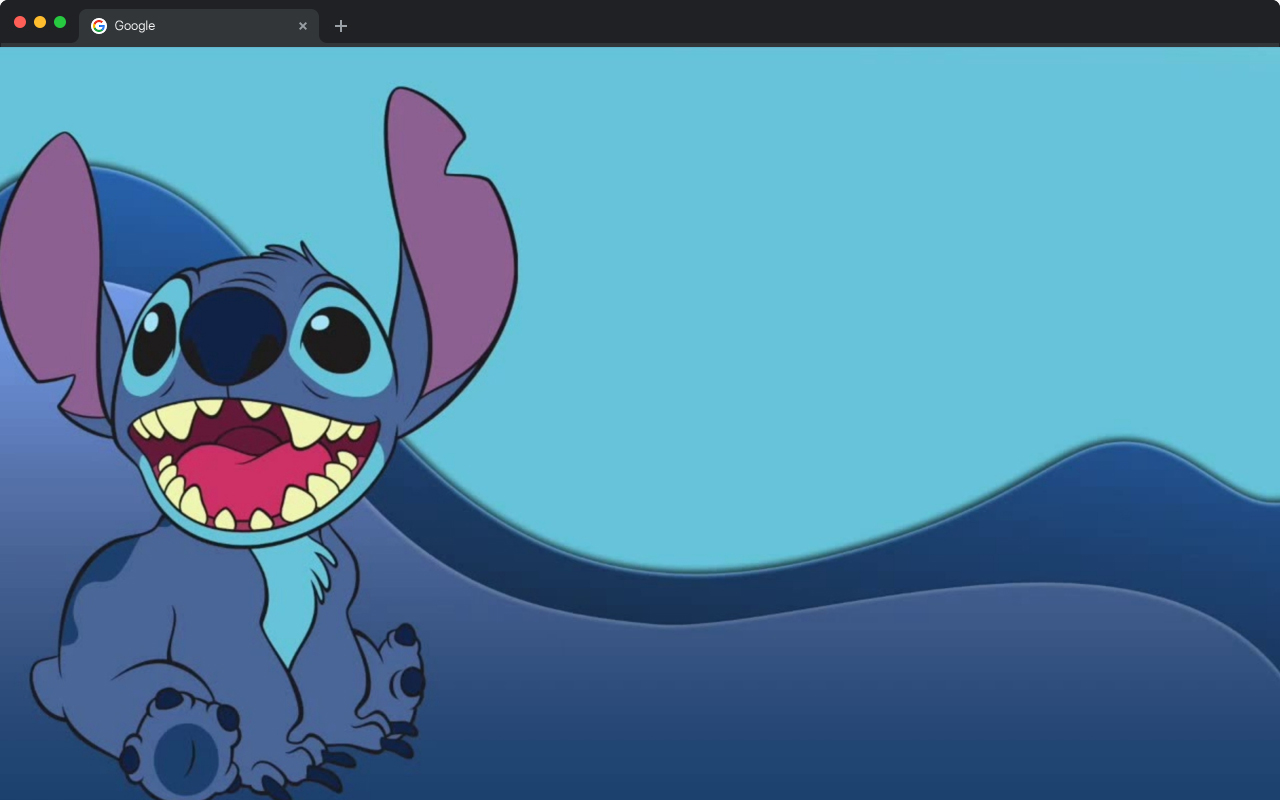Click the purple ear on the left
1280x800 pixels.
coord(50,270)
